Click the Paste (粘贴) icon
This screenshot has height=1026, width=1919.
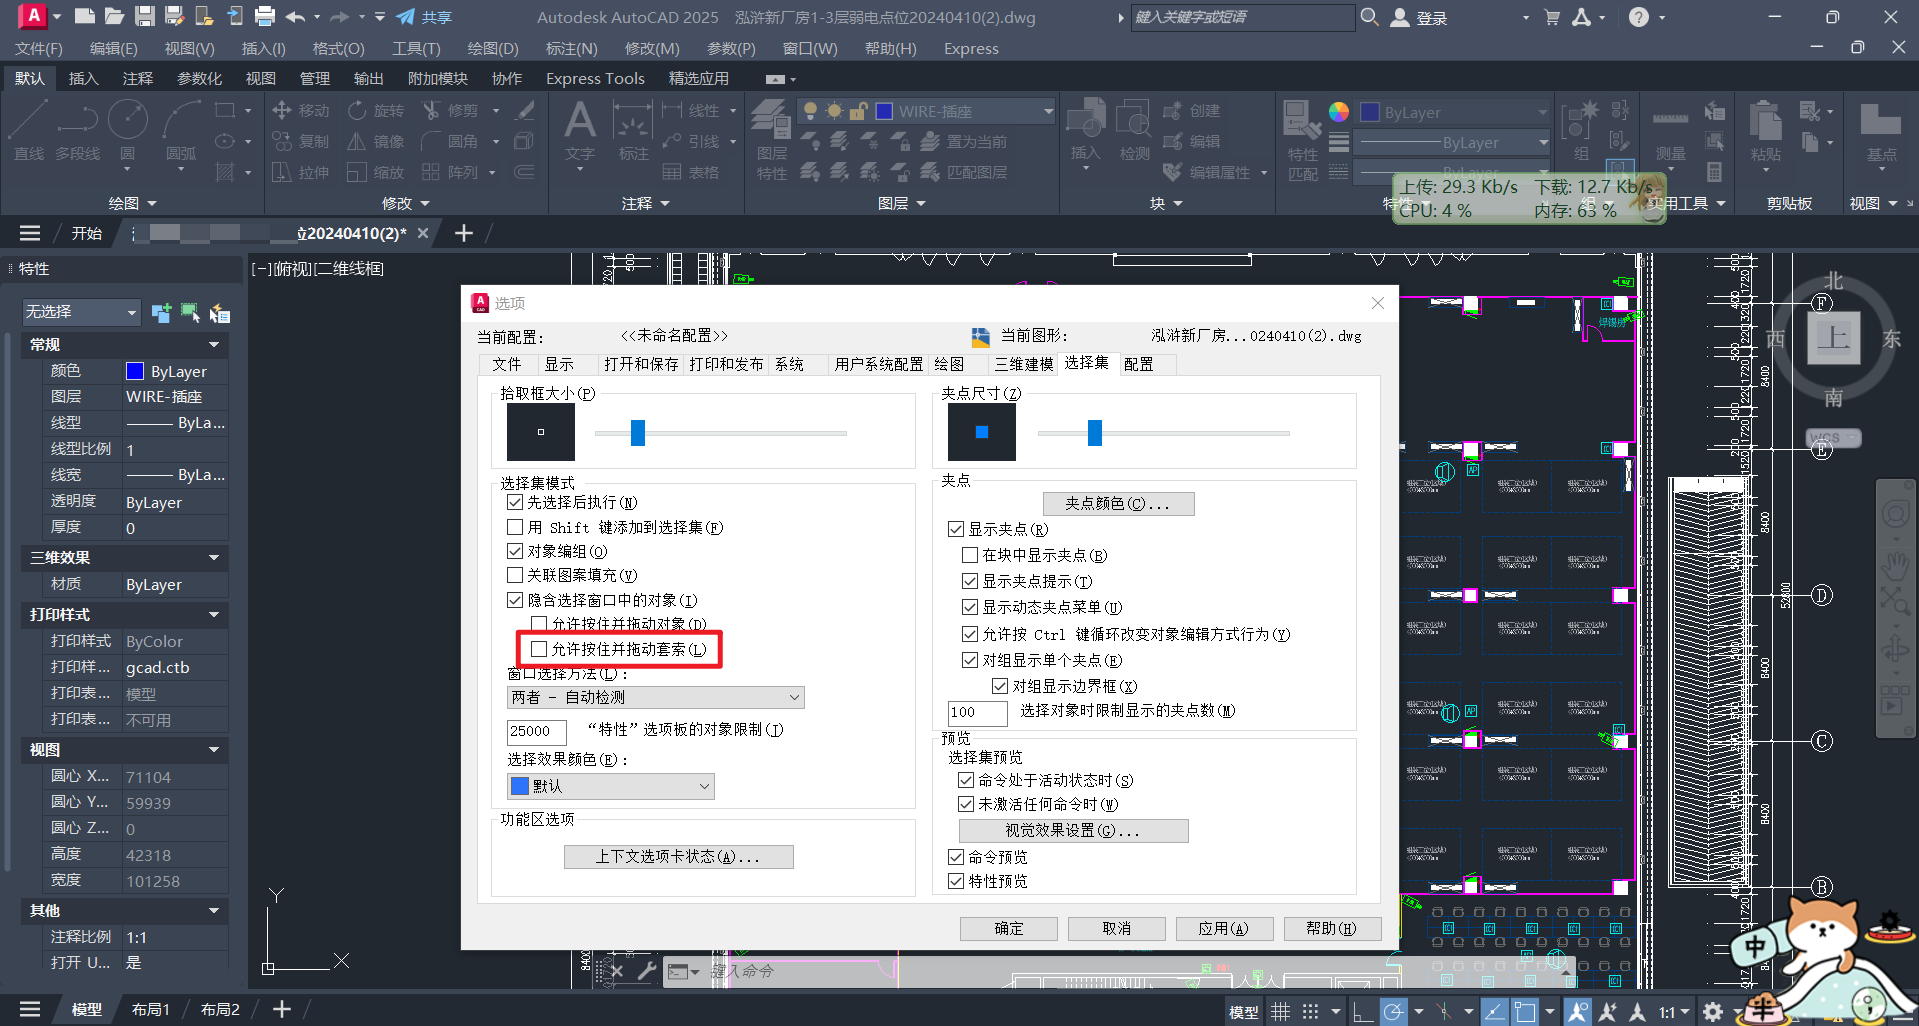point(1765,128)
